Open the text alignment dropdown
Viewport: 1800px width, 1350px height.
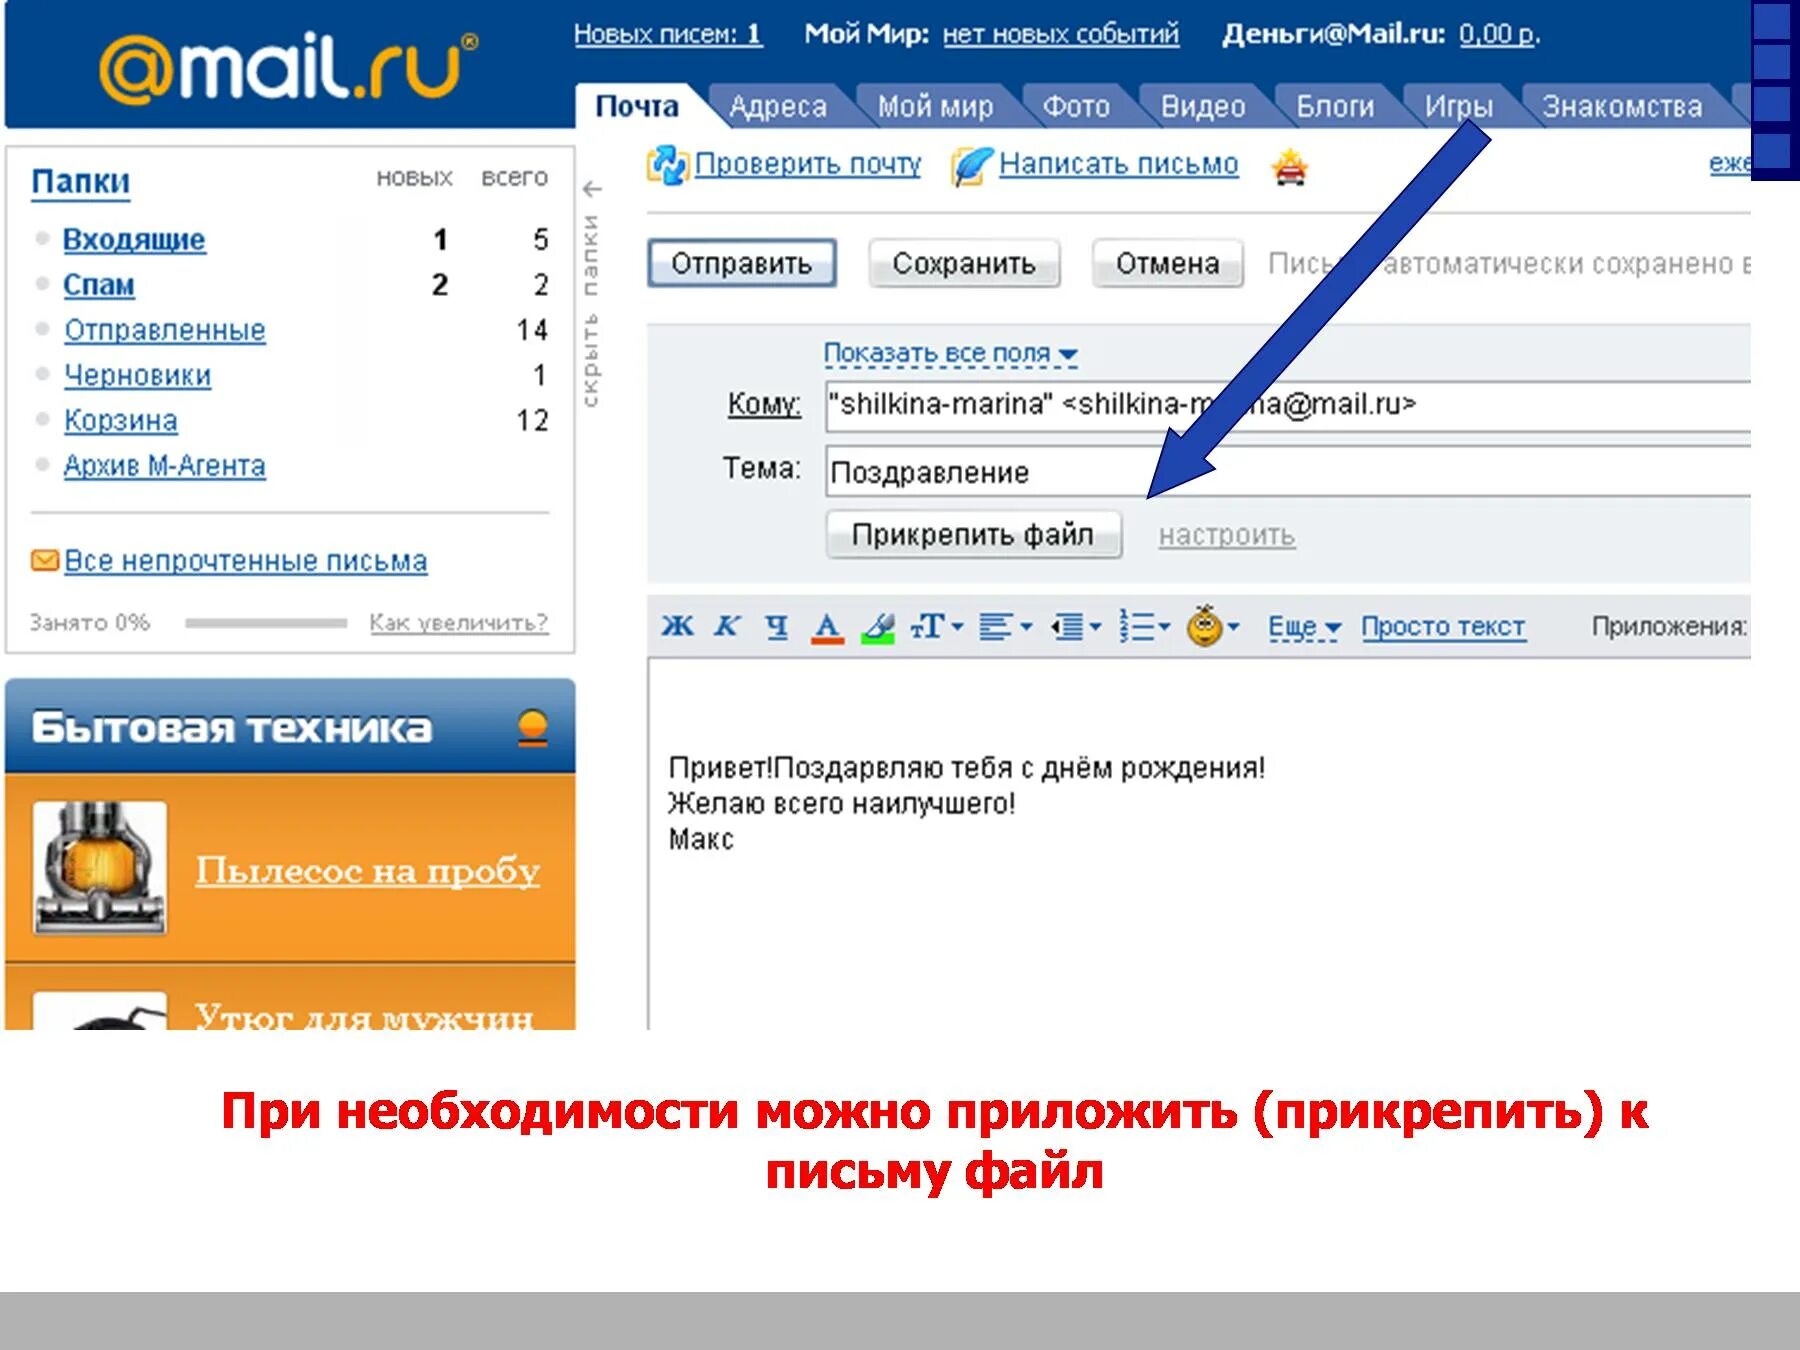click(1005, 627)
